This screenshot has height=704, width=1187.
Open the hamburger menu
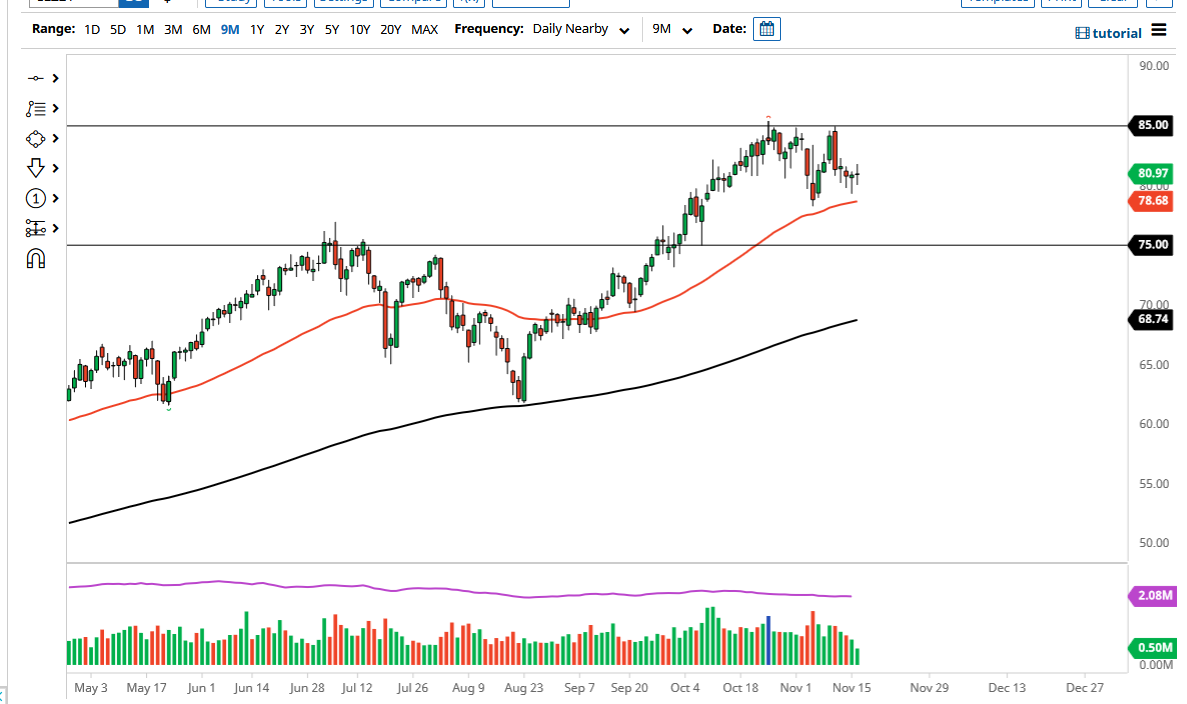[x=1160, y=31]
